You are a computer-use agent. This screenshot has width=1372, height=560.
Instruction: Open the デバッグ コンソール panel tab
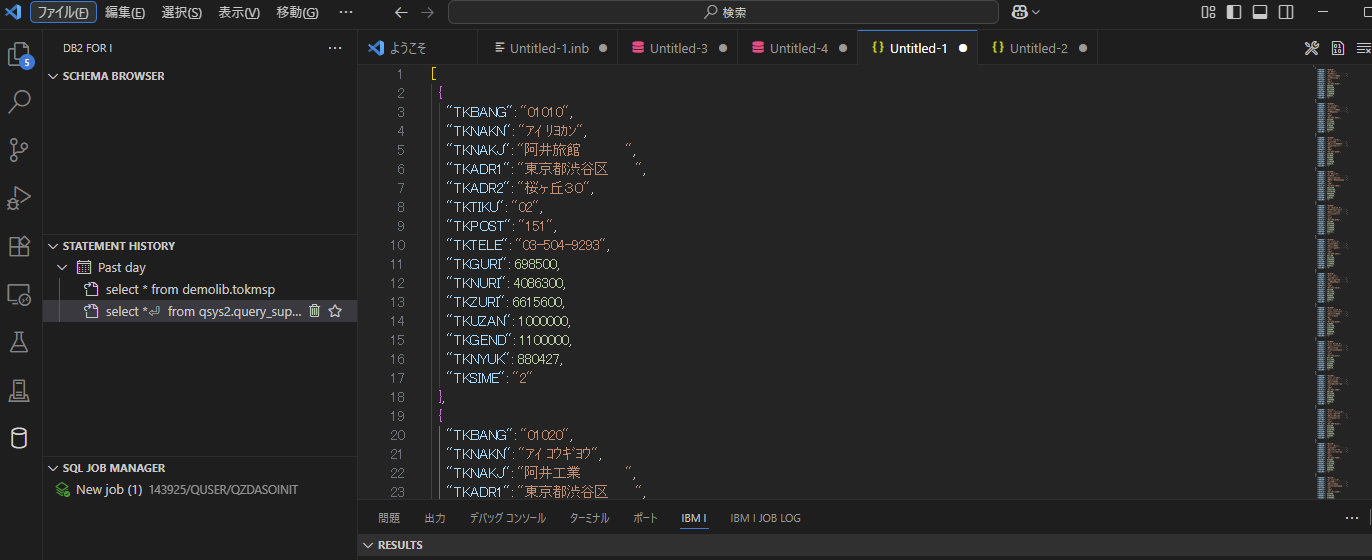pyautogui.click(x=508, y=518)
